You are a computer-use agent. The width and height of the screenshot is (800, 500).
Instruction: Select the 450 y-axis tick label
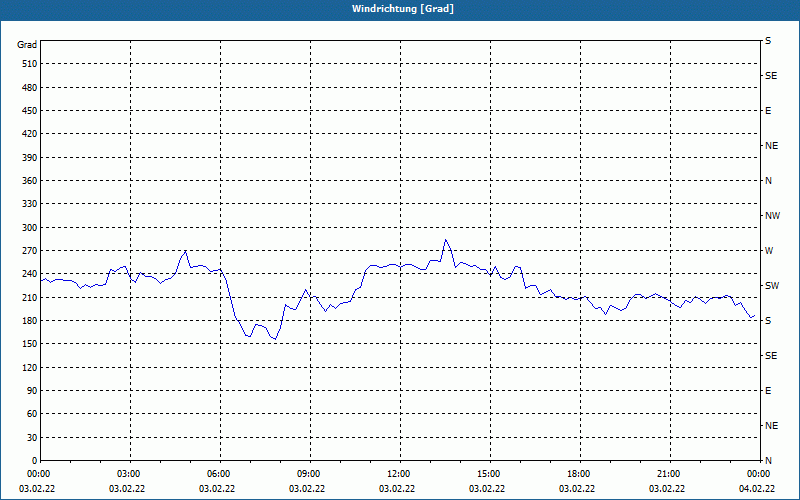coord(29,111)
